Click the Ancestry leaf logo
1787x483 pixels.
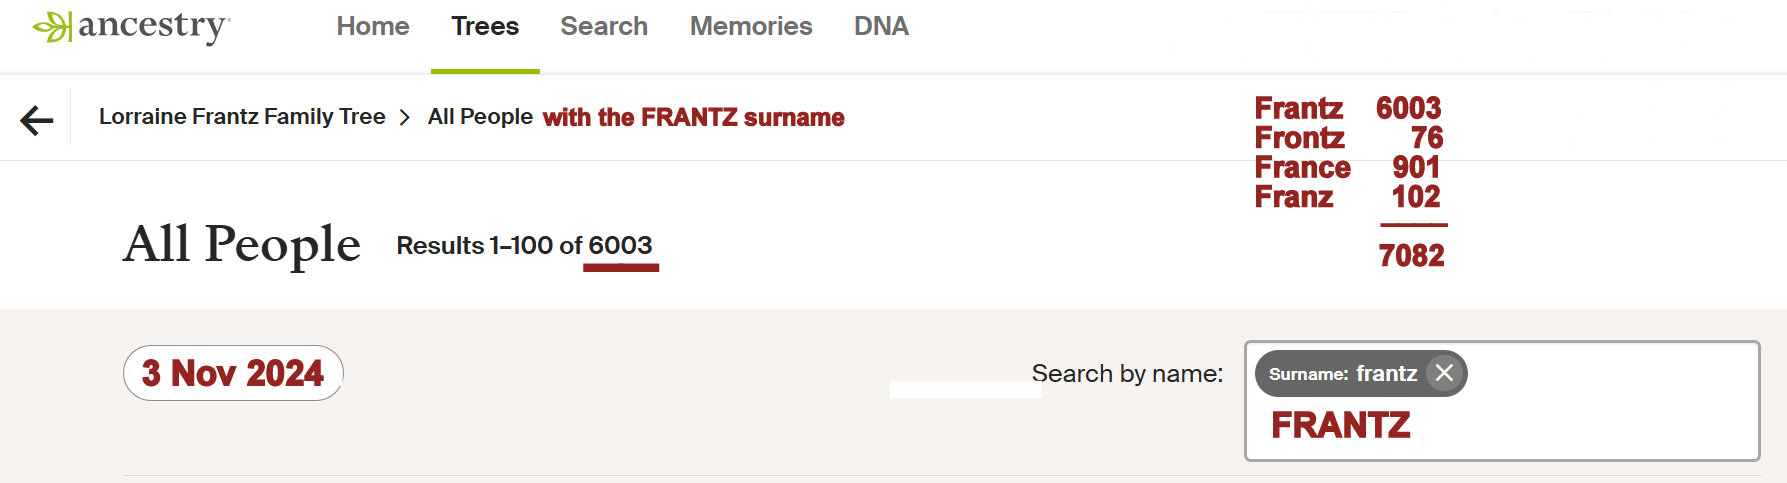[52, 27]
